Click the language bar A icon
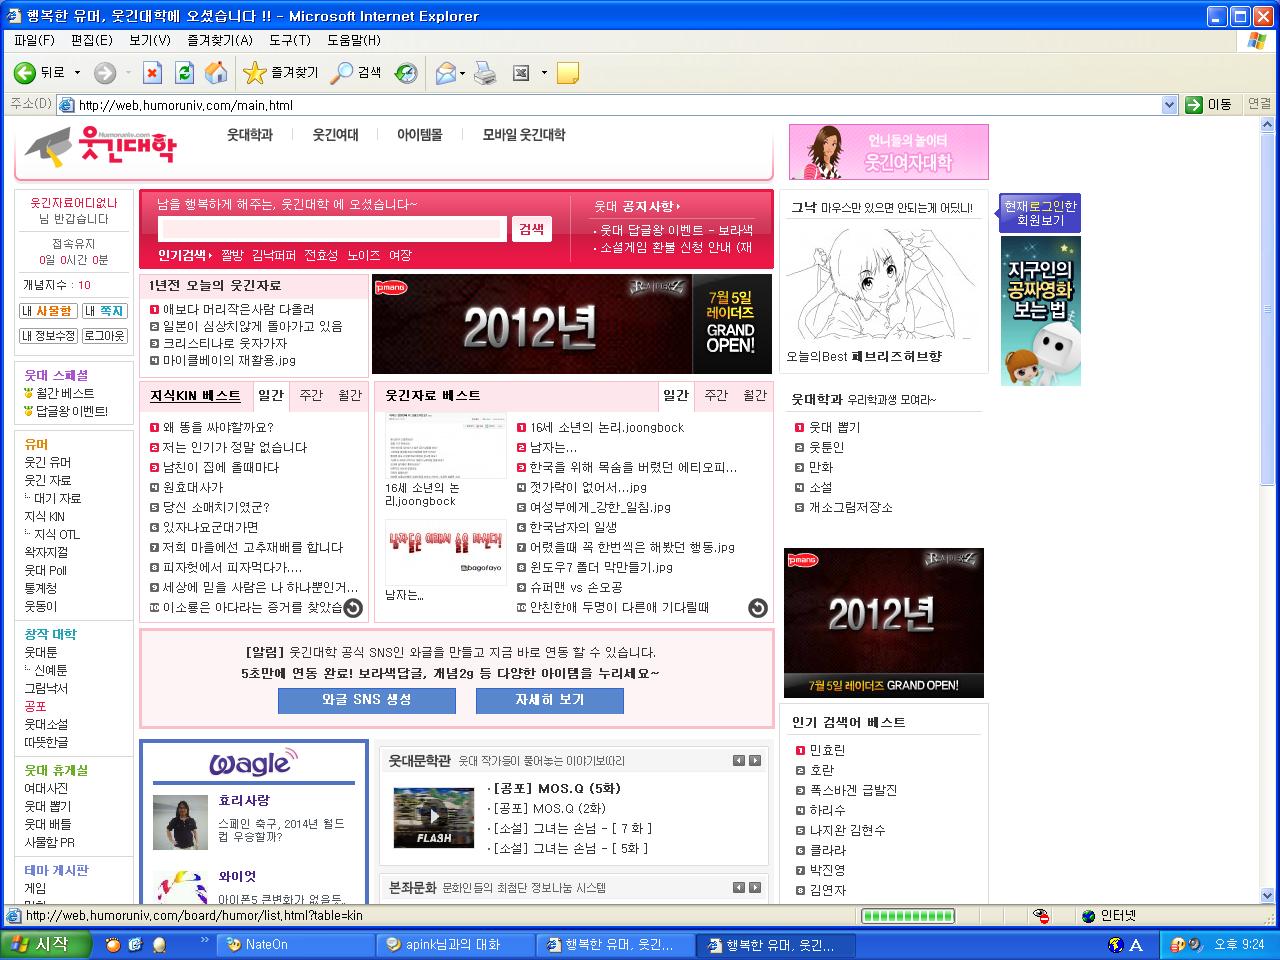The image size is (1280, 960). tap(1136, 945)
